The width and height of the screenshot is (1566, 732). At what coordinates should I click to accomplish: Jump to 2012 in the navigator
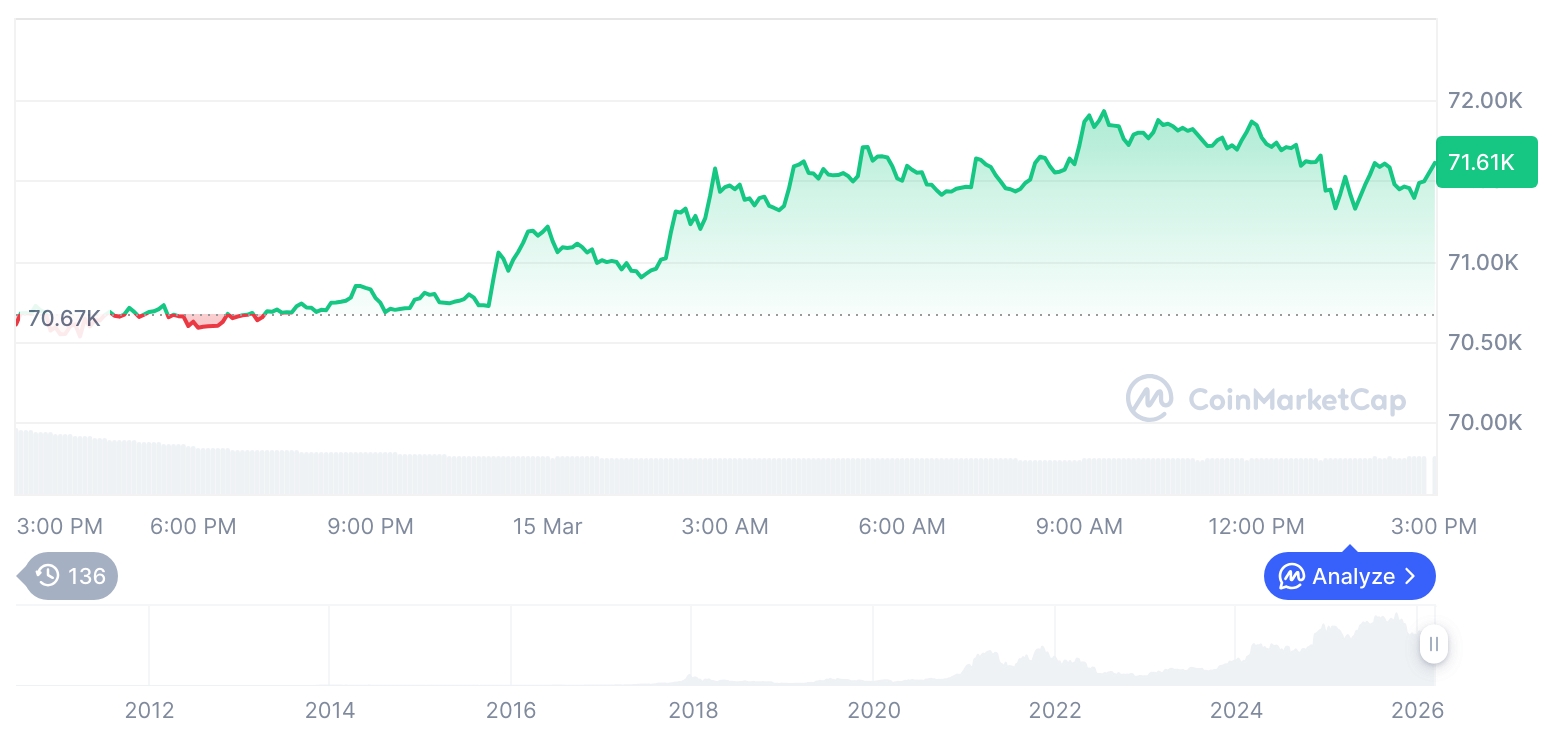[149, 710]
